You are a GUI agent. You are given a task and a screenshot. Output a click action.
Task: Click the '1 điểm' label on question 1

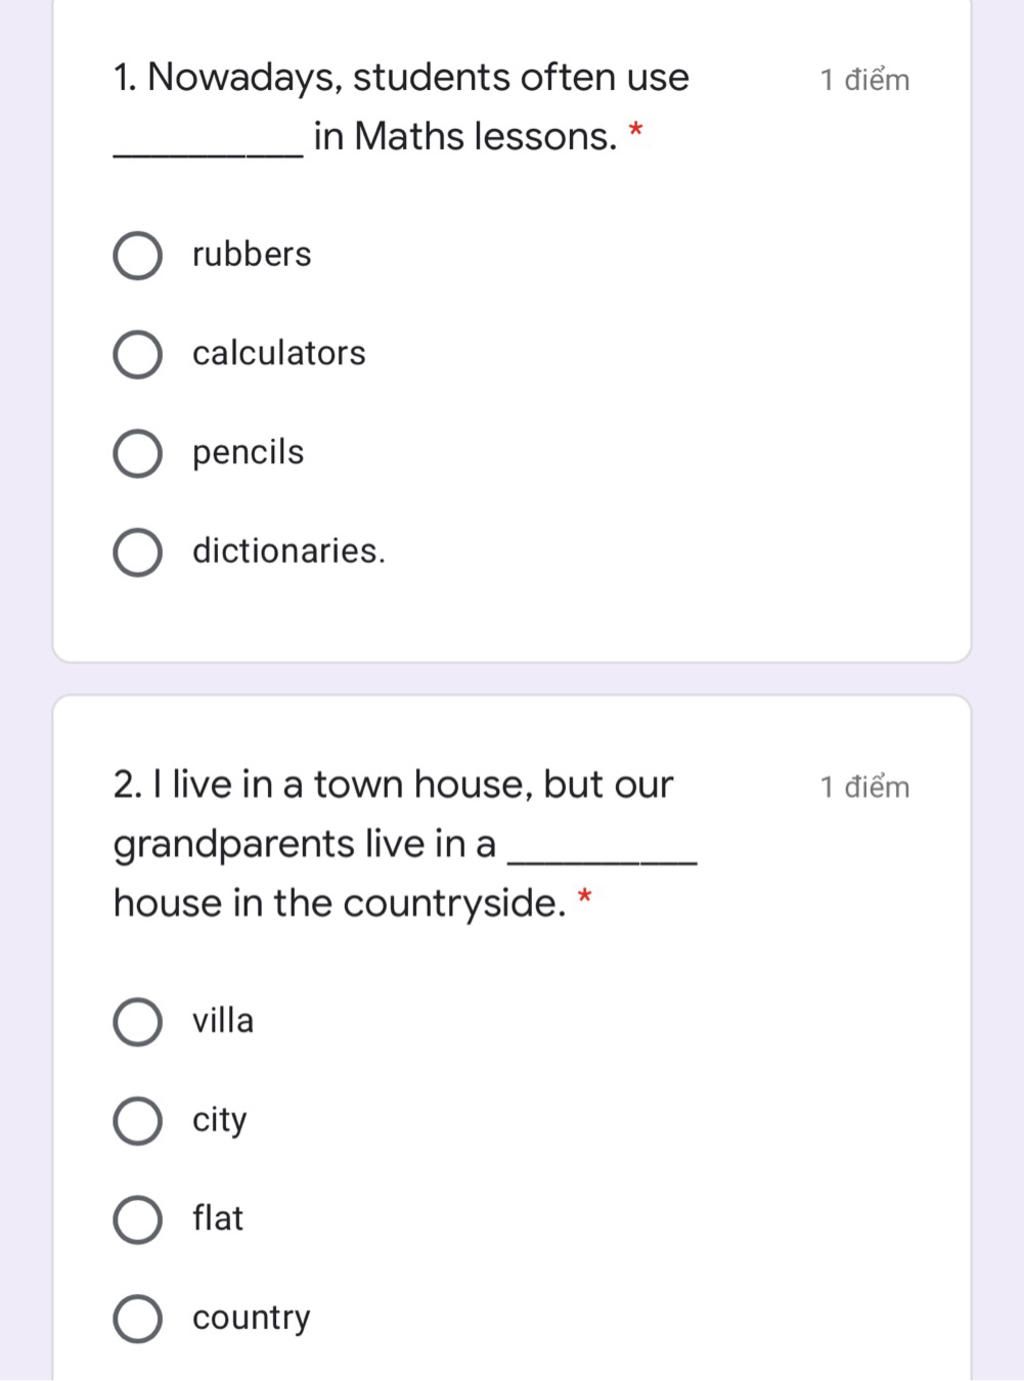click(x=865, y=80)
